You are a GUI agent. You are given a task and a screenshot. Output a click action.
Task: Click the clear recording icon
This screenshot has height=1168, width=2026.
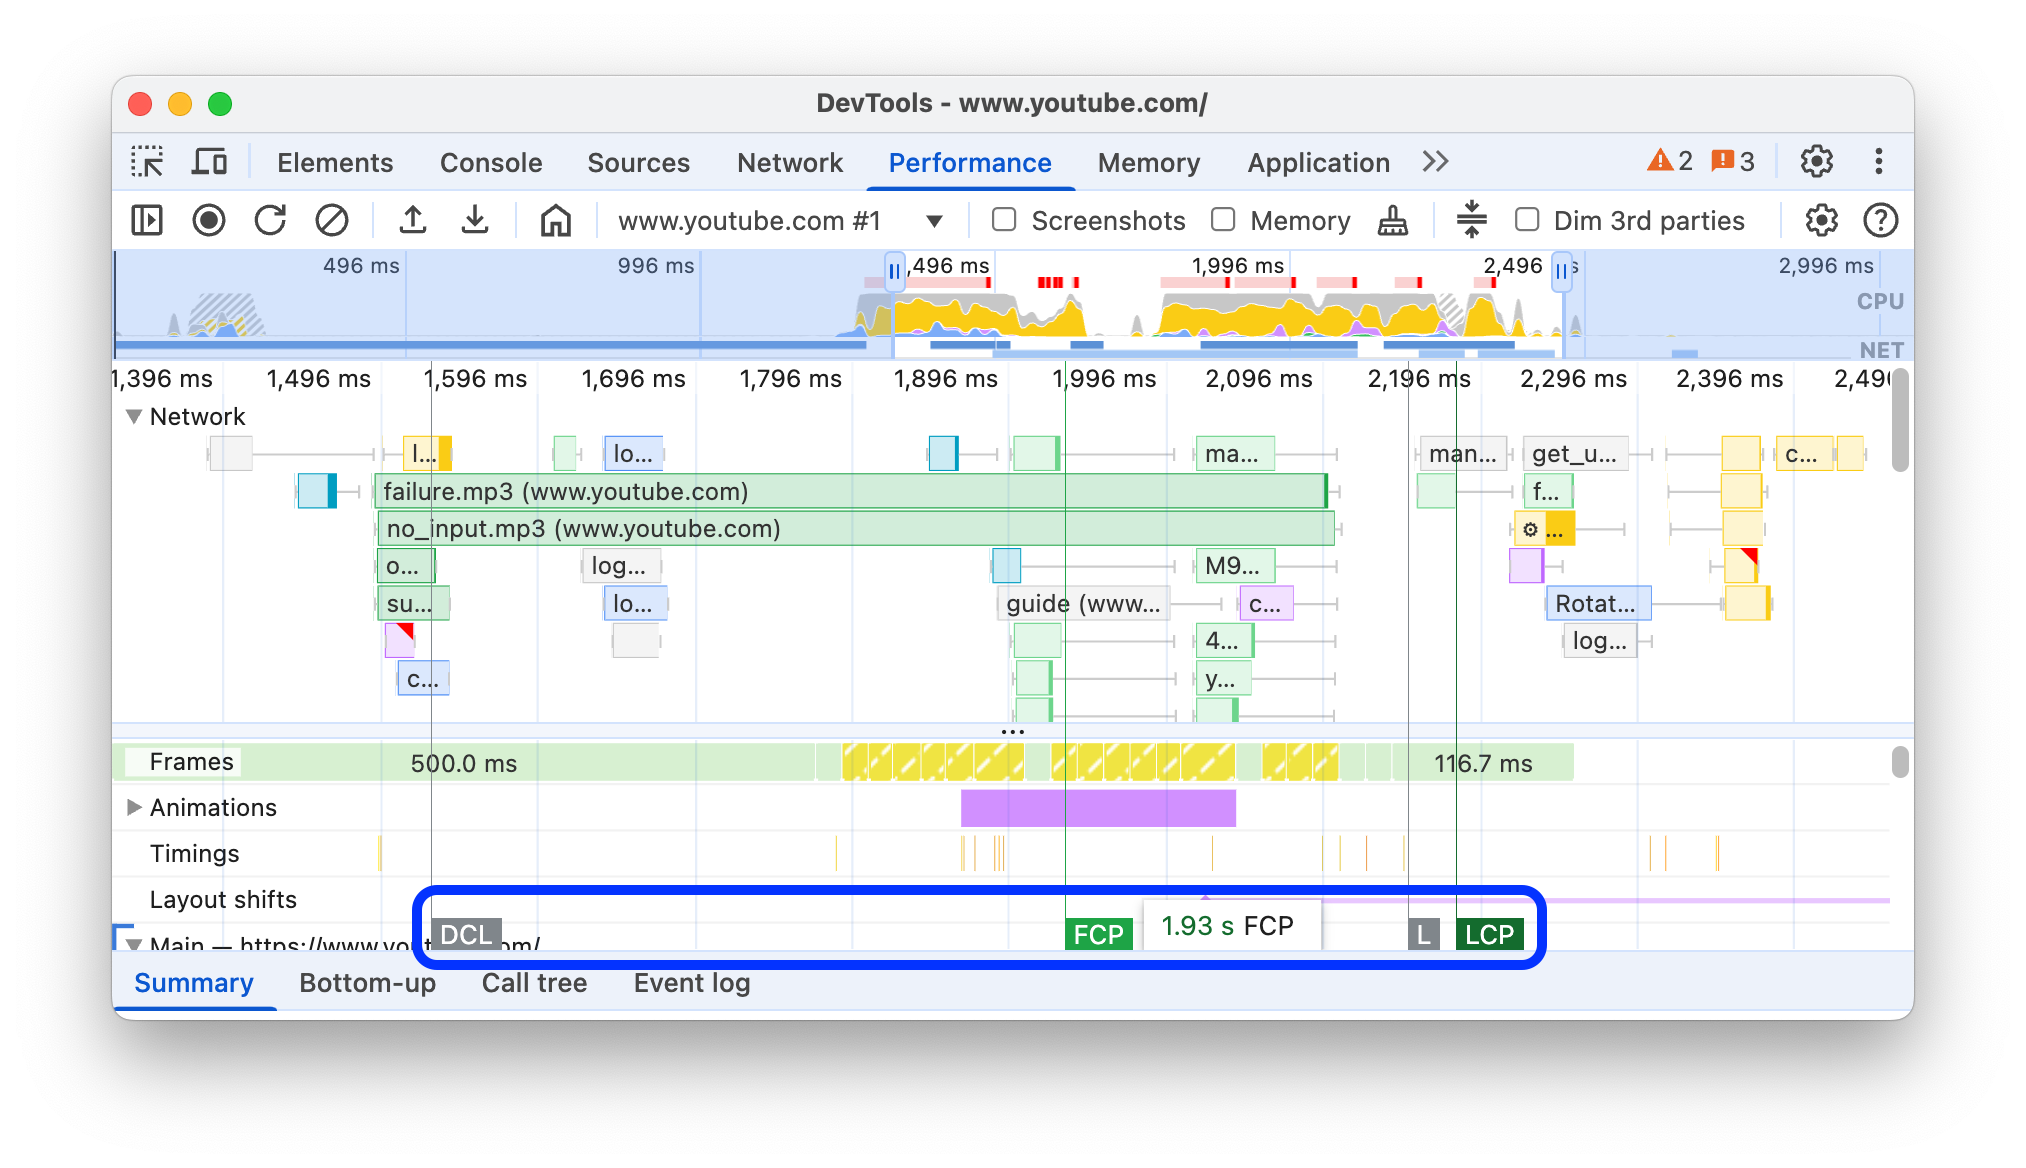(331, 220)
